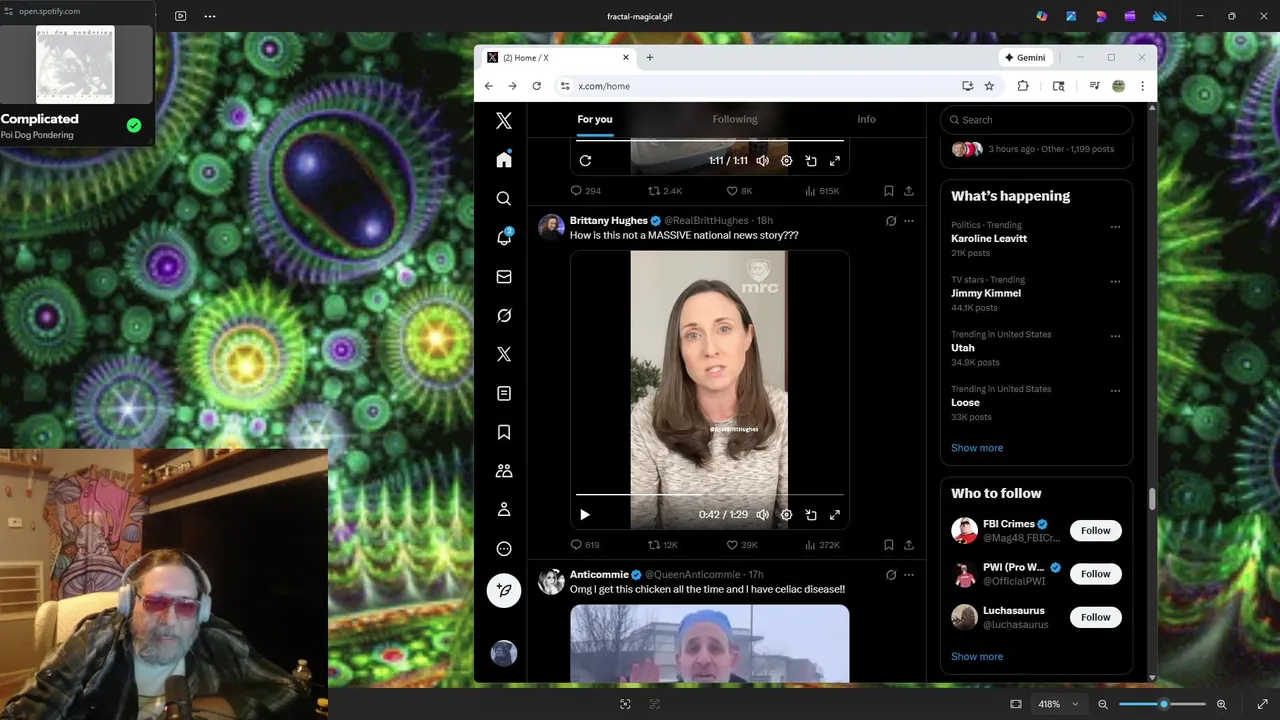Bookmark page with Chrome star icon
The width and height of the screenshot is (1280, 720).
[x=989, y=86]
